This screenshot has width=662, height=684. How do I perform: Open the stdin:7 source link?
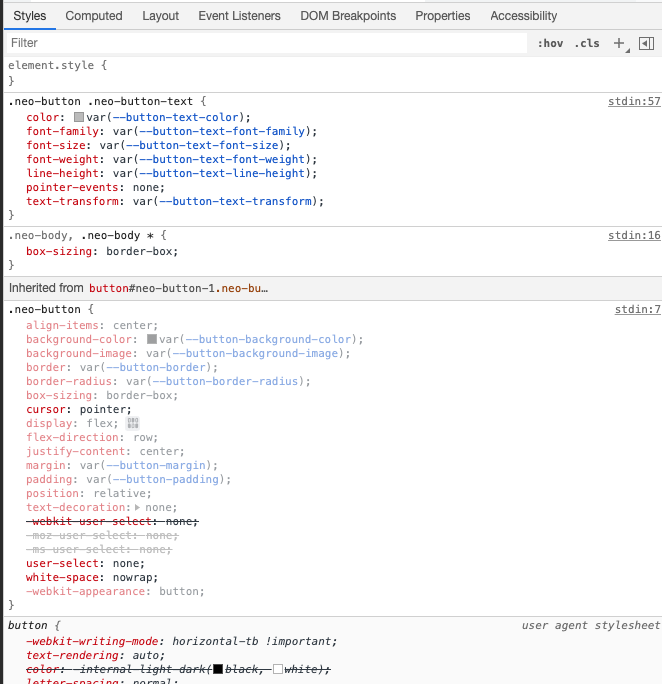click(x=638, y=309)
